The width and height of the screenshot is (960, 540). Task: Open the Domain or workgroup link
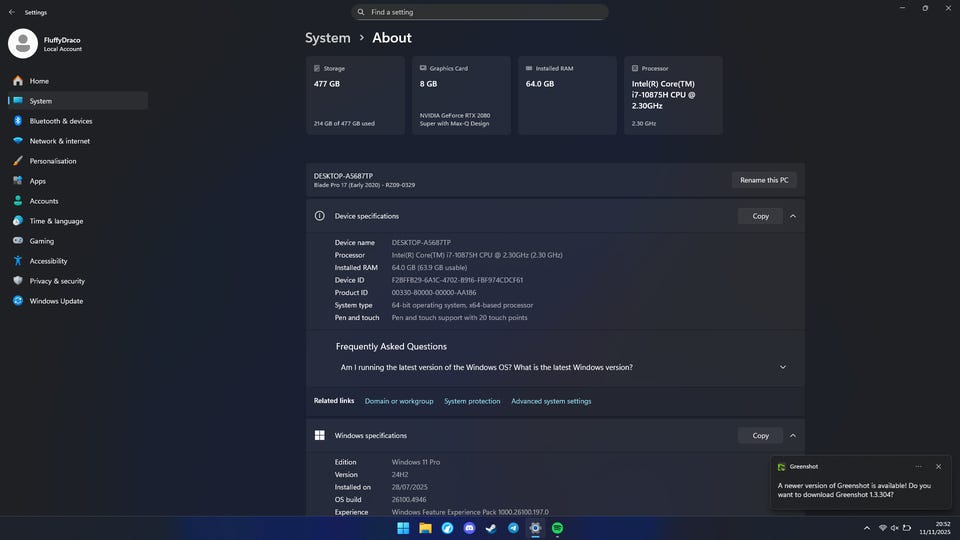(x=399, y=401)
